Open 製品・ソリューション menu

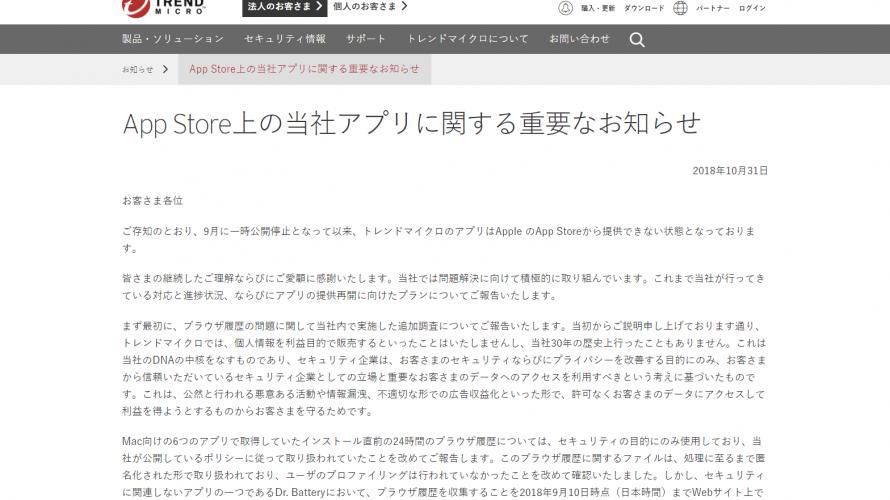(173, 39)
